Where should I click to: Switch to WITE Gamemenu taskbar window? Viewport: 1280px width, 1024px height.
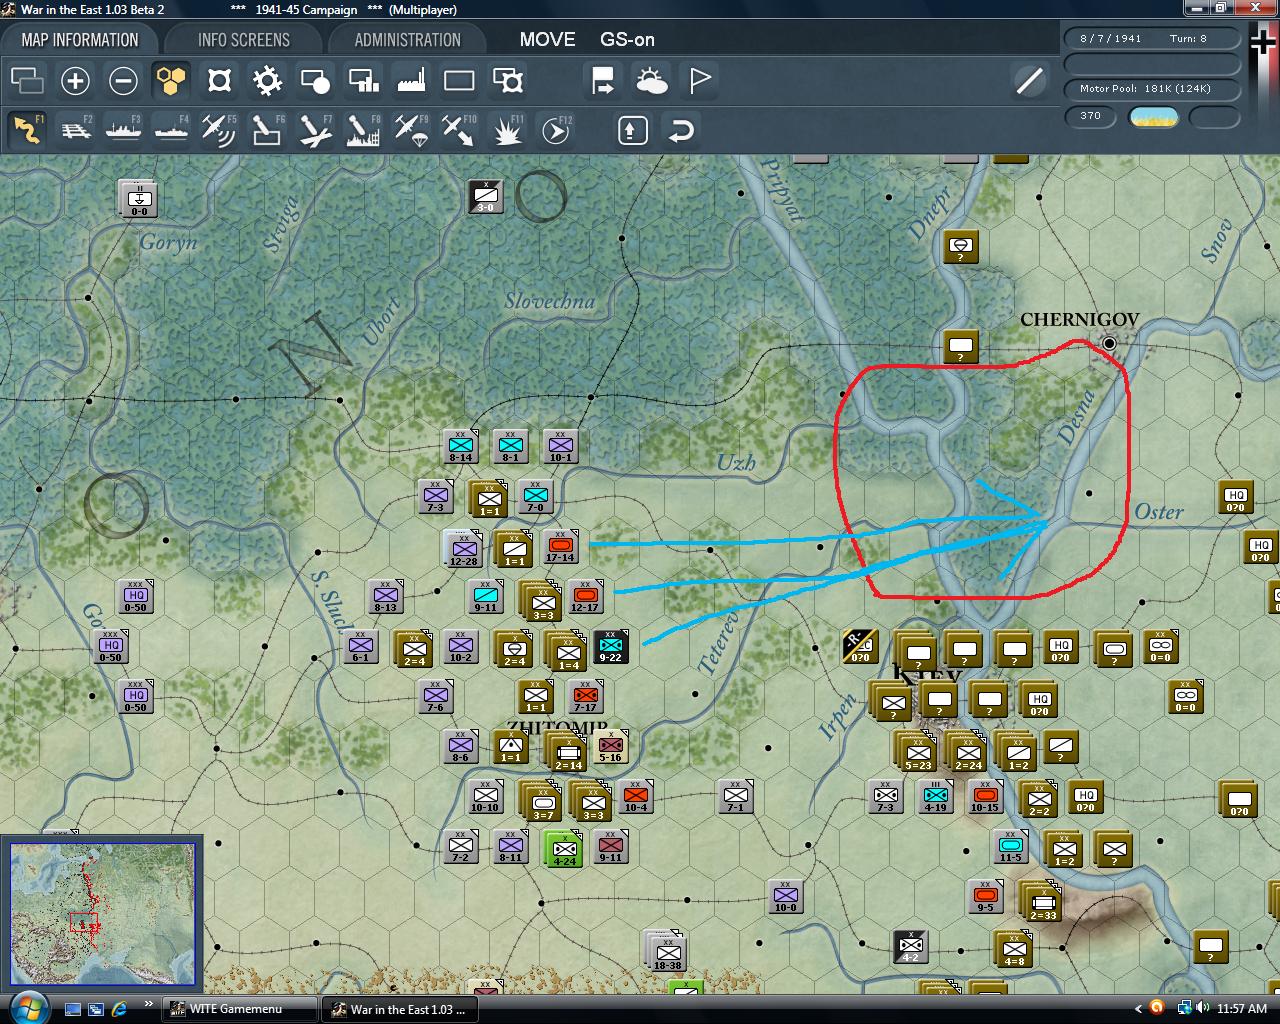tap(239, 1009)
